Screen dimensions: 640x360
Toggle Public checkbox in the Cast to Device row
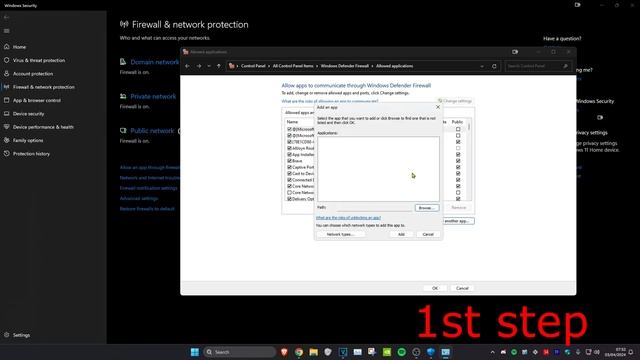click(458, 173)
